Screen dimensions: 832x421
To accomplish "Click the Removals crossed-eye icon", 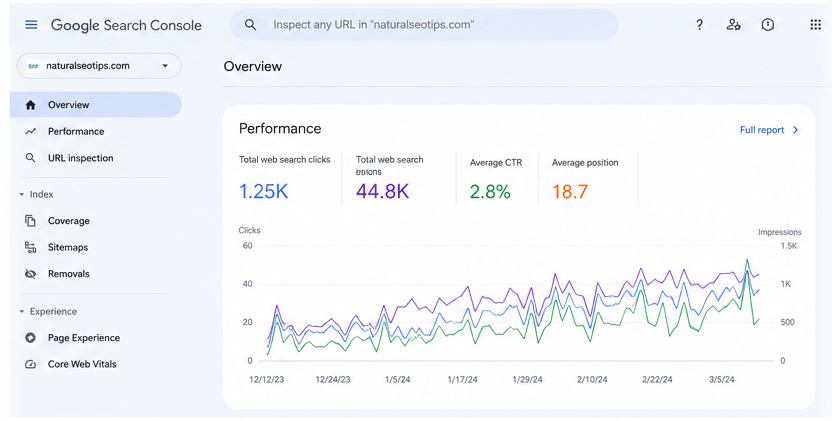I will [31, 274].
